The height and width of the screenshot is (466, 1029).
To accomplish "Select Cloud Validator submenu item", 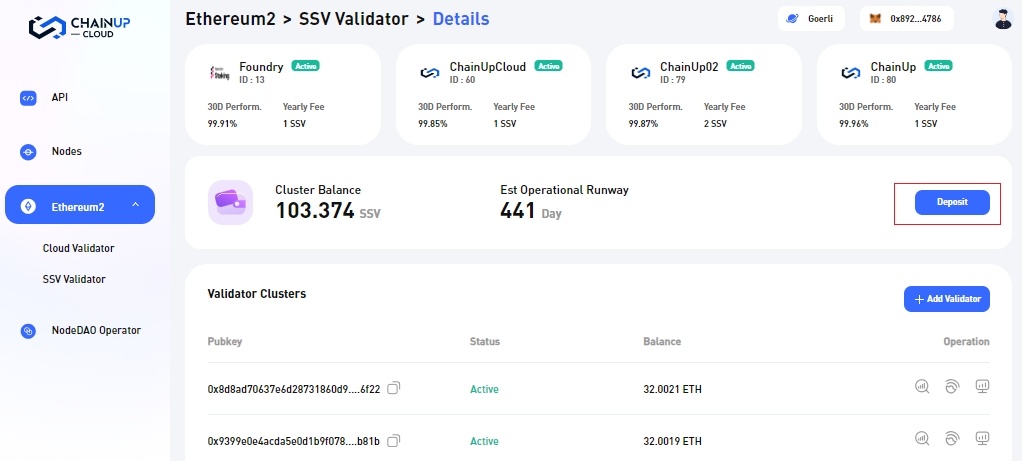I will [x=78, y=248].
